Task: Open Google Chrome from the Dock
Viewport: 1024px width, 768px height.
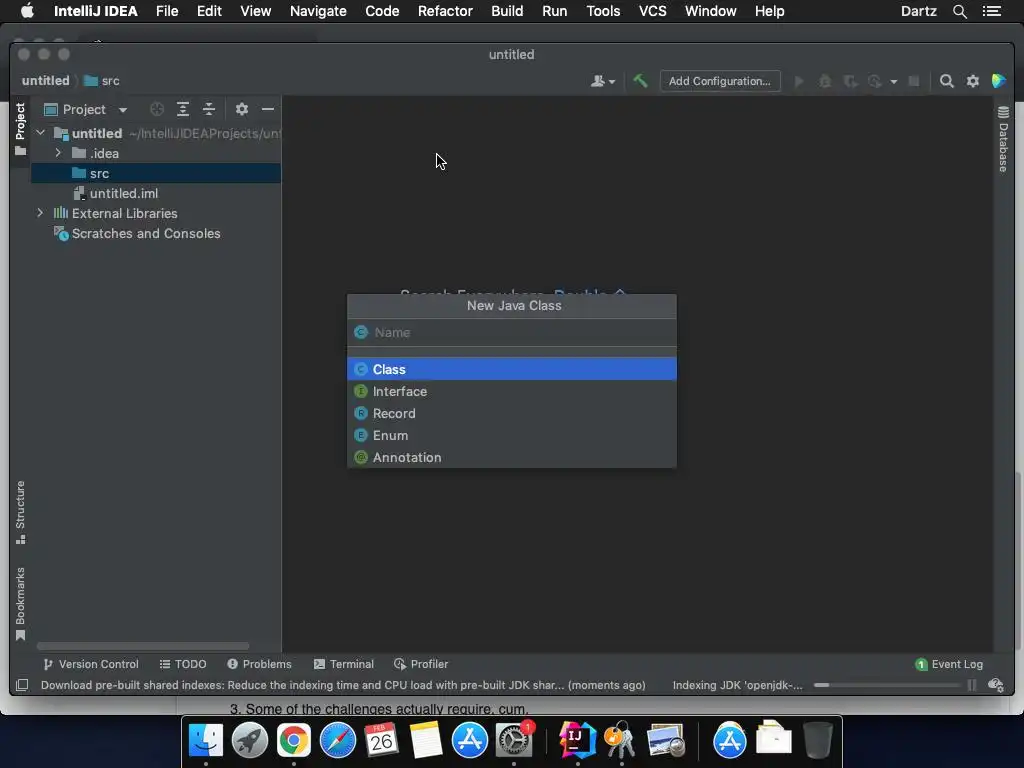Action: pos(293,740)
